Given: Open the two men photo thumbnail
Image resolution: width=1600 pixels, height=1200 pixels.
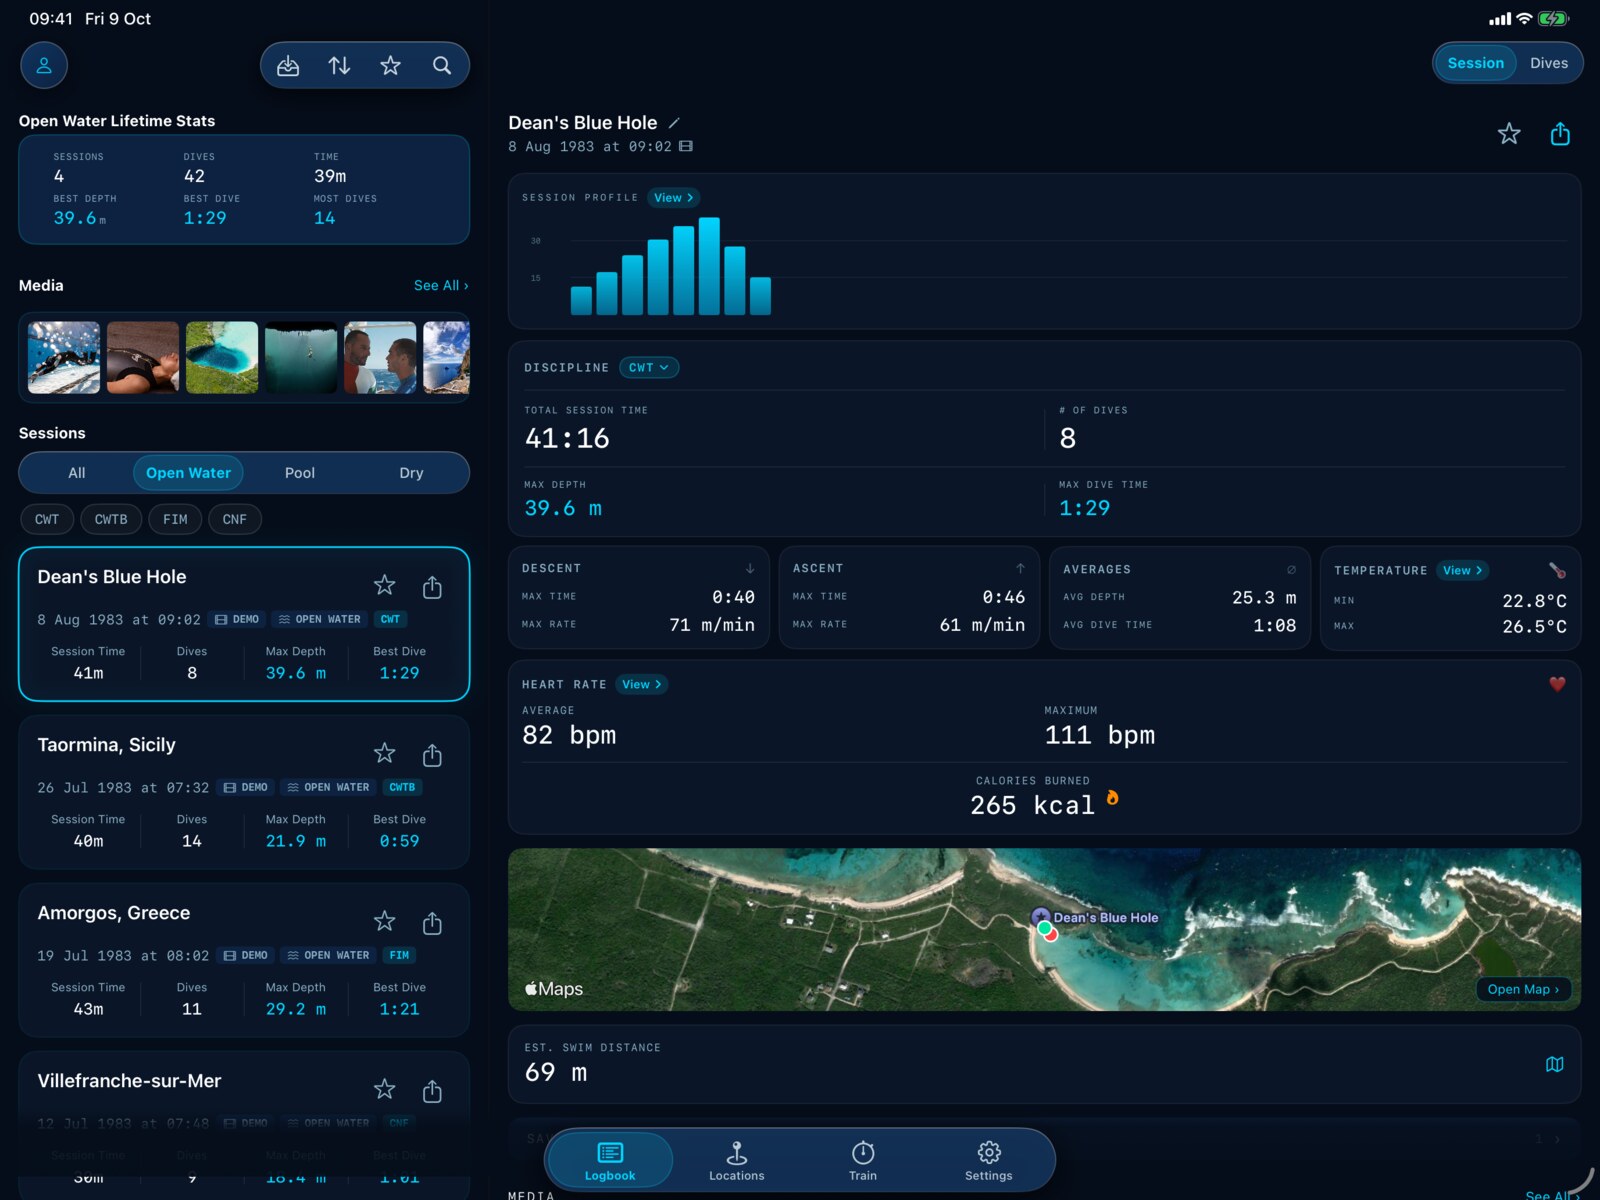Looking at the screenshot, I should (380, 357).
